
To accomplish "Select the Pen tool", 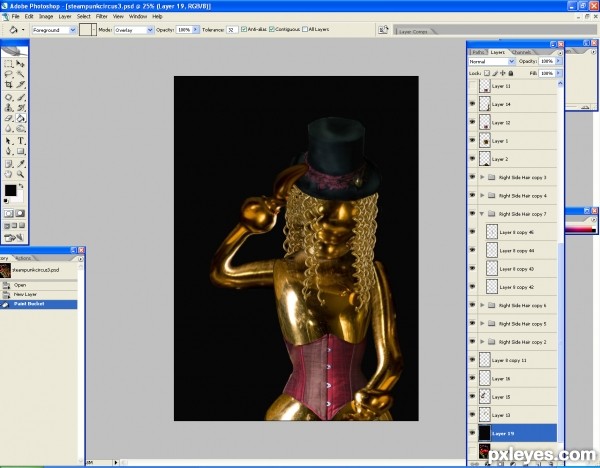I will [8, 151].
